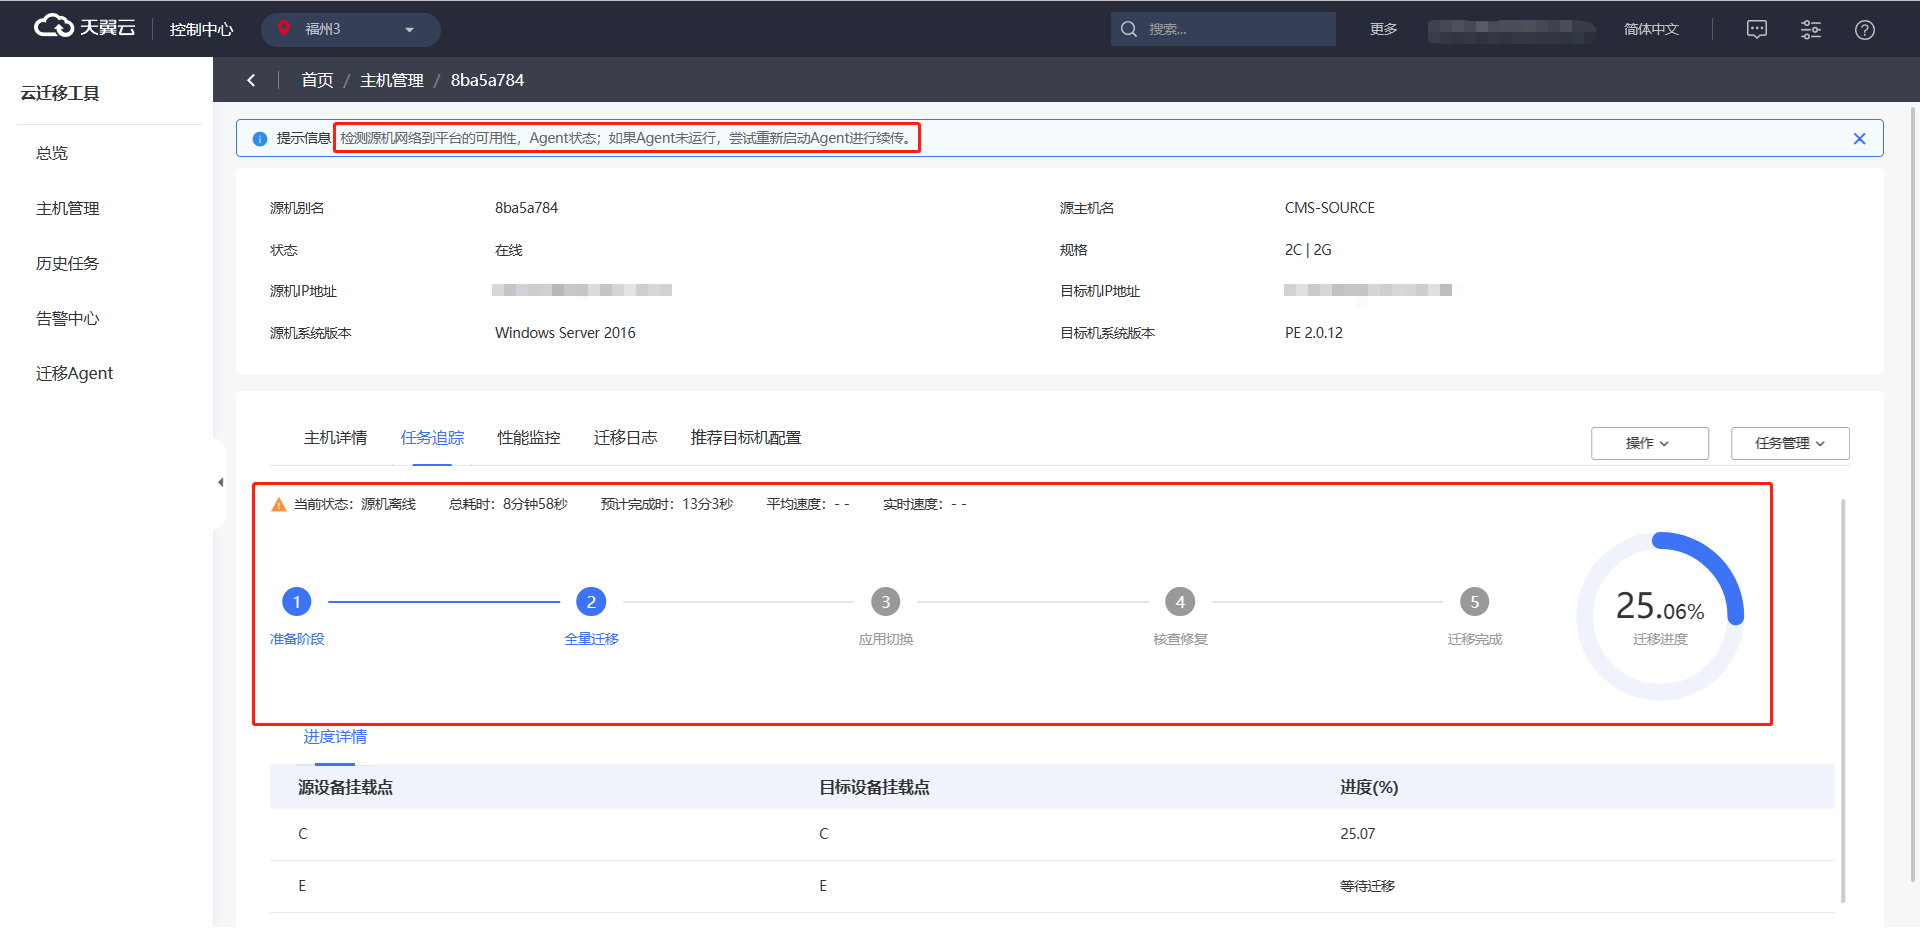The width and height of the screenshot is (1922, 929).
Task: Go to 主机管理 breadcrumb link
Action: [x=392, y=80]
